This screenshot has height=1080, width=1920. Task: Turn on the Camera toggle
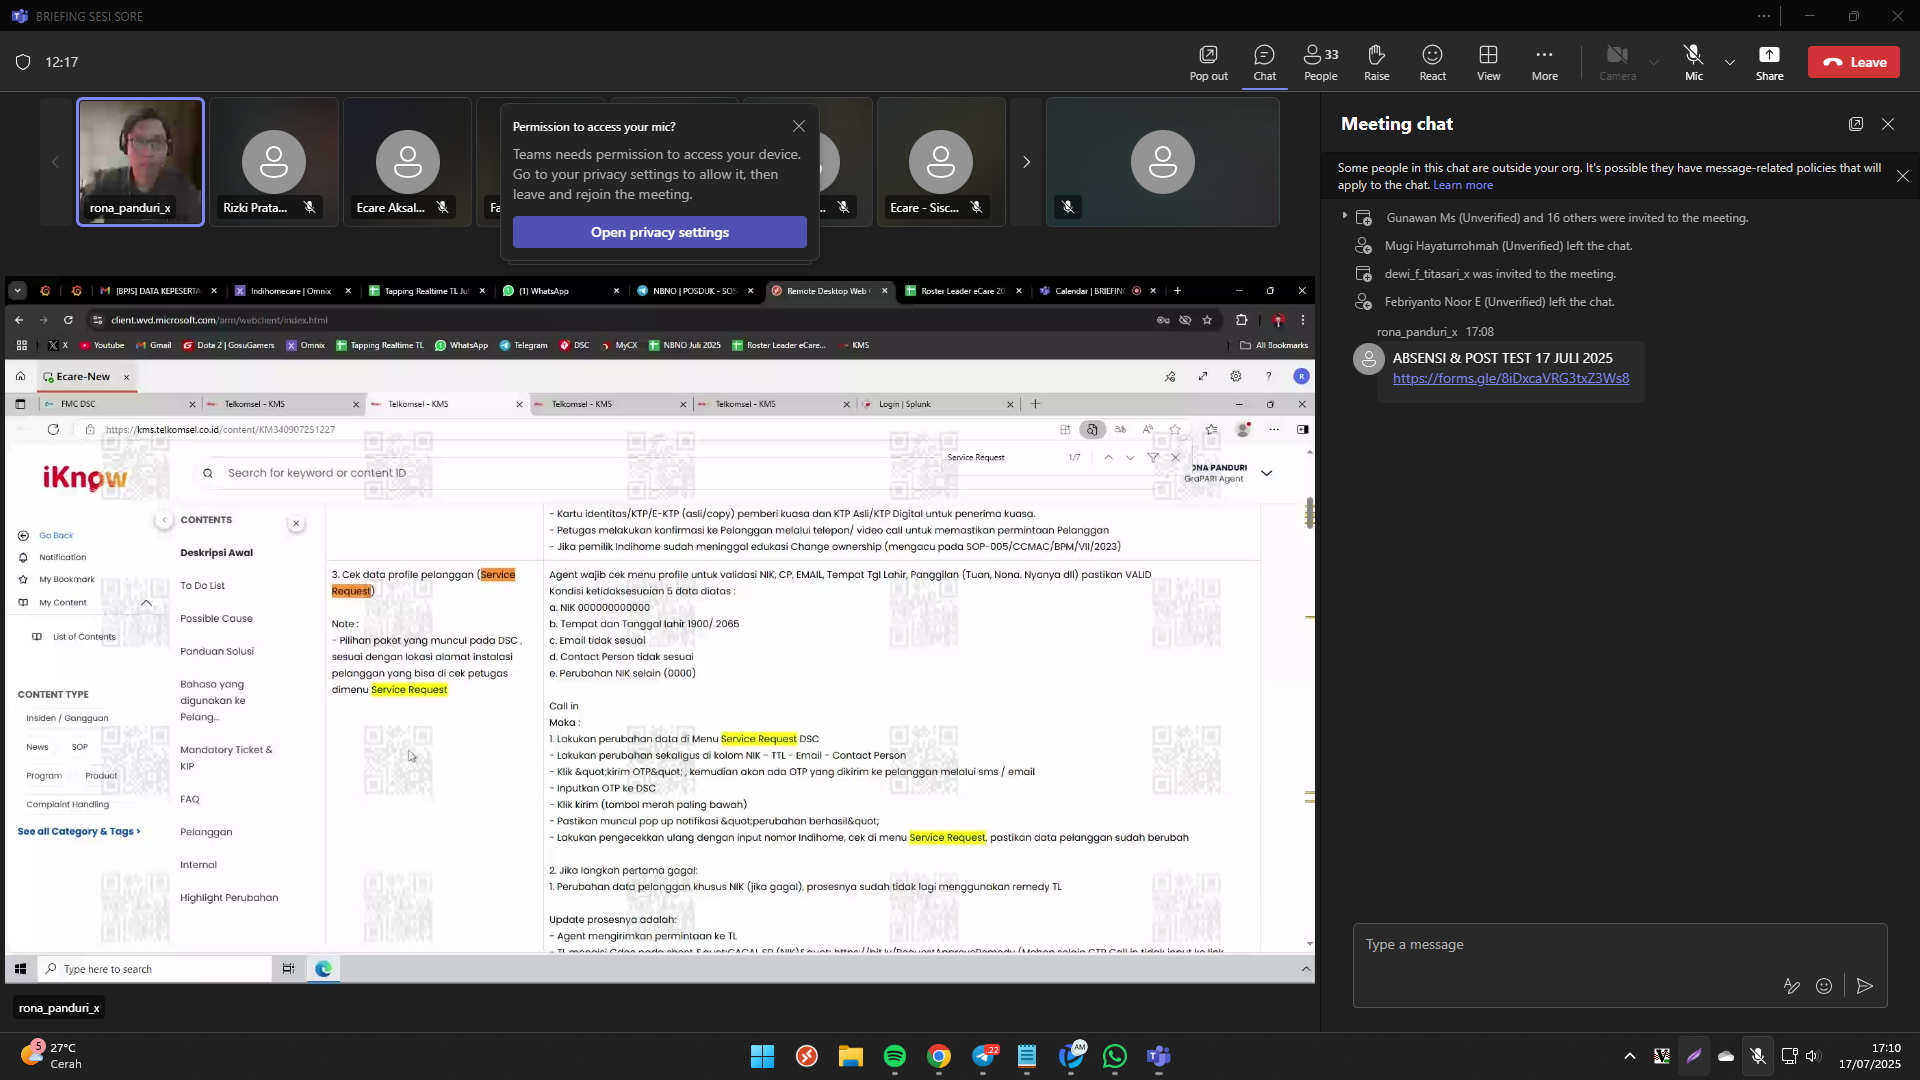[1617, 62]
